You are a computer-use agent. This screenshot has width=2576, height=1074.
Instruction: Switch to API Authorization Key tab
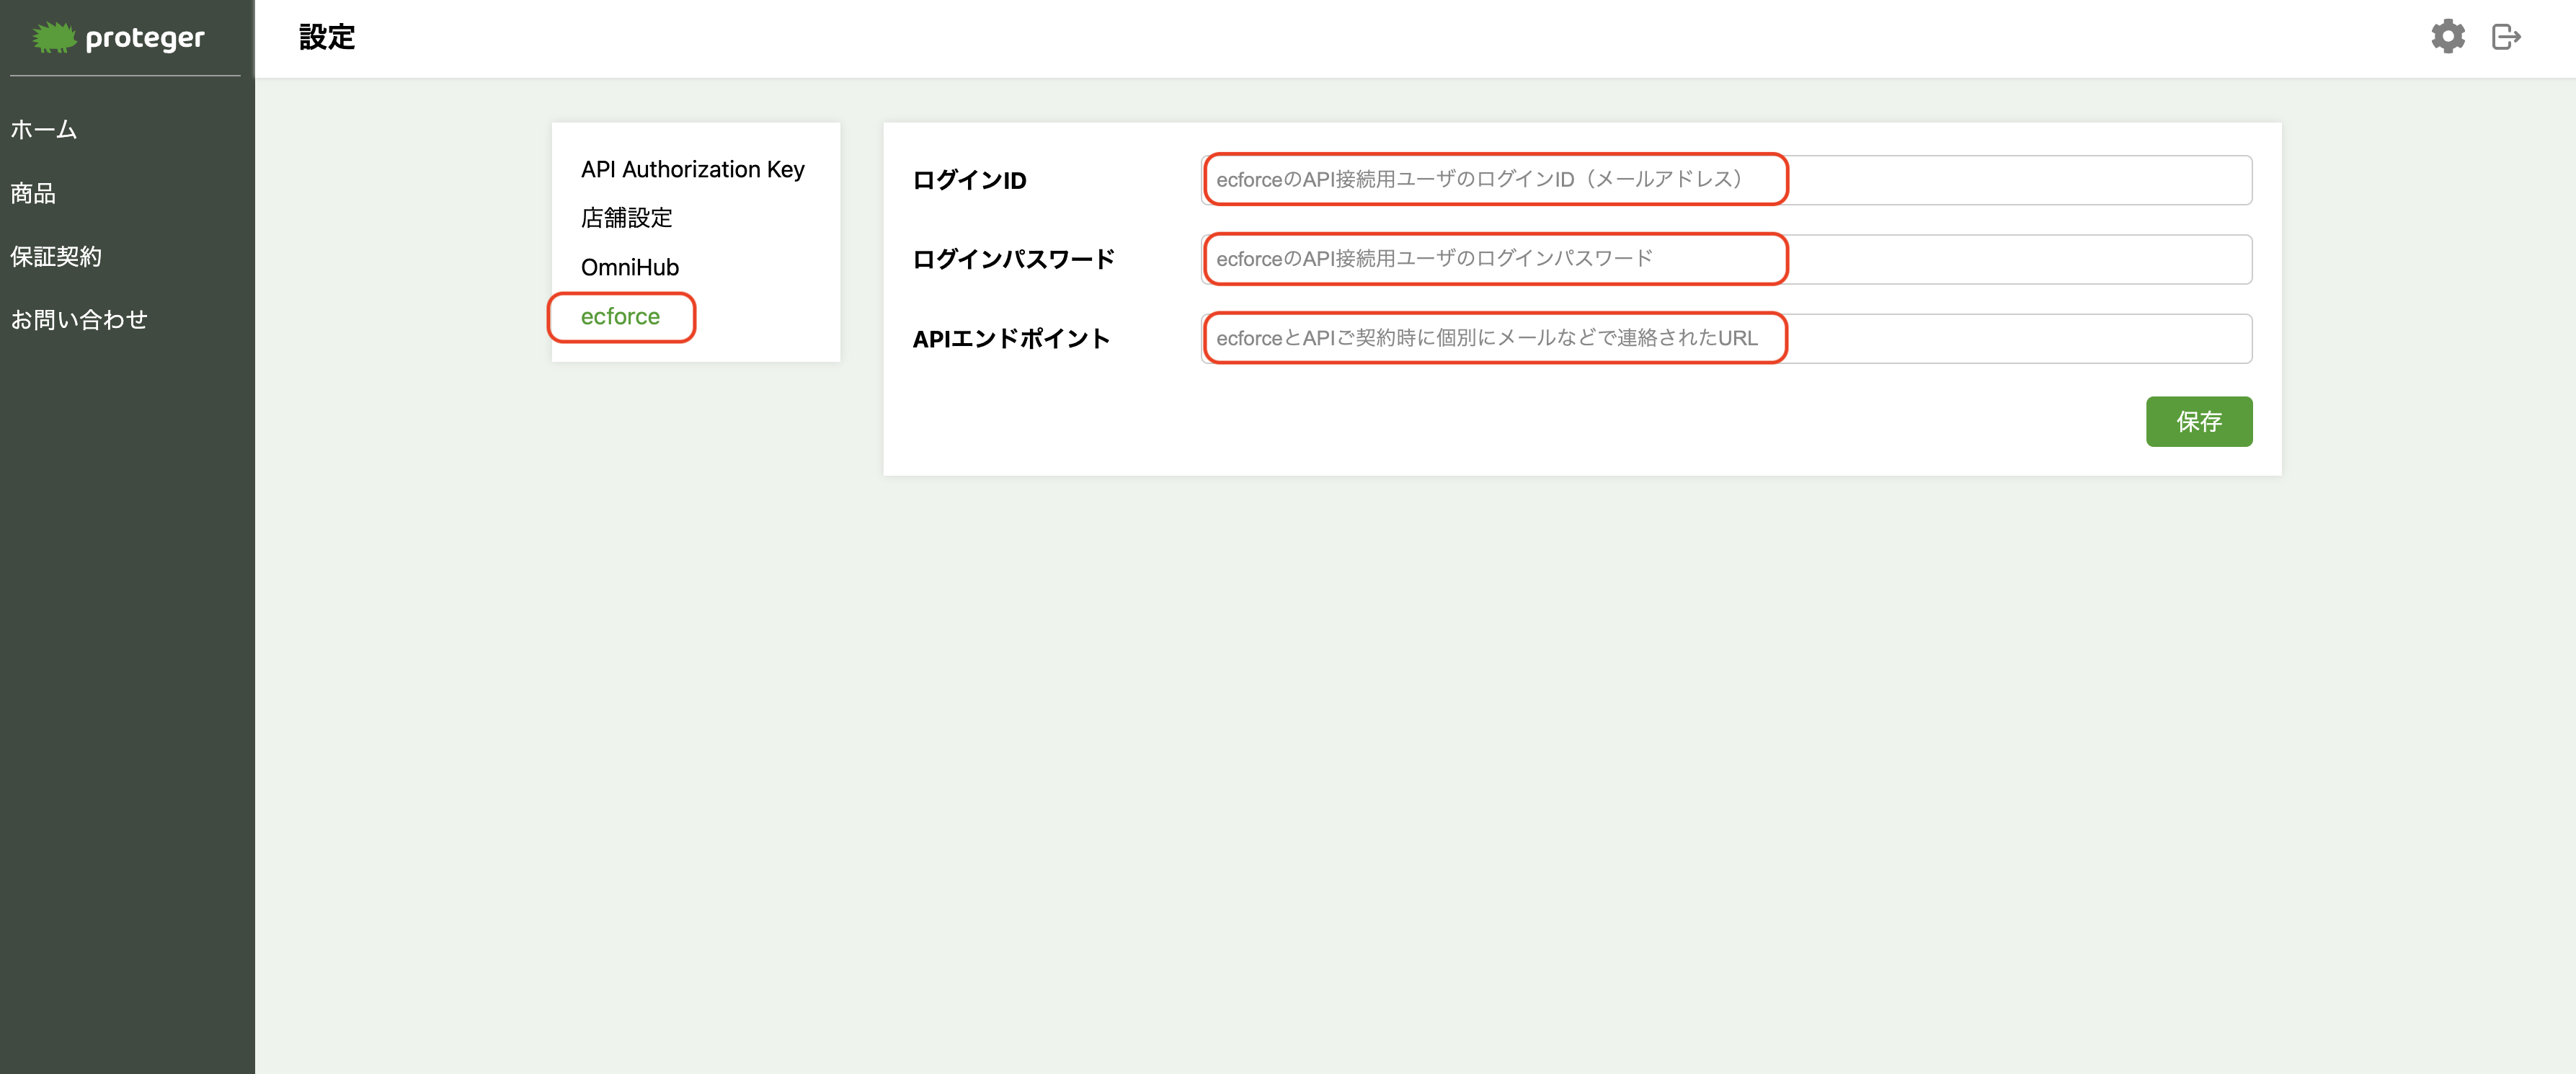click(692, 169)
